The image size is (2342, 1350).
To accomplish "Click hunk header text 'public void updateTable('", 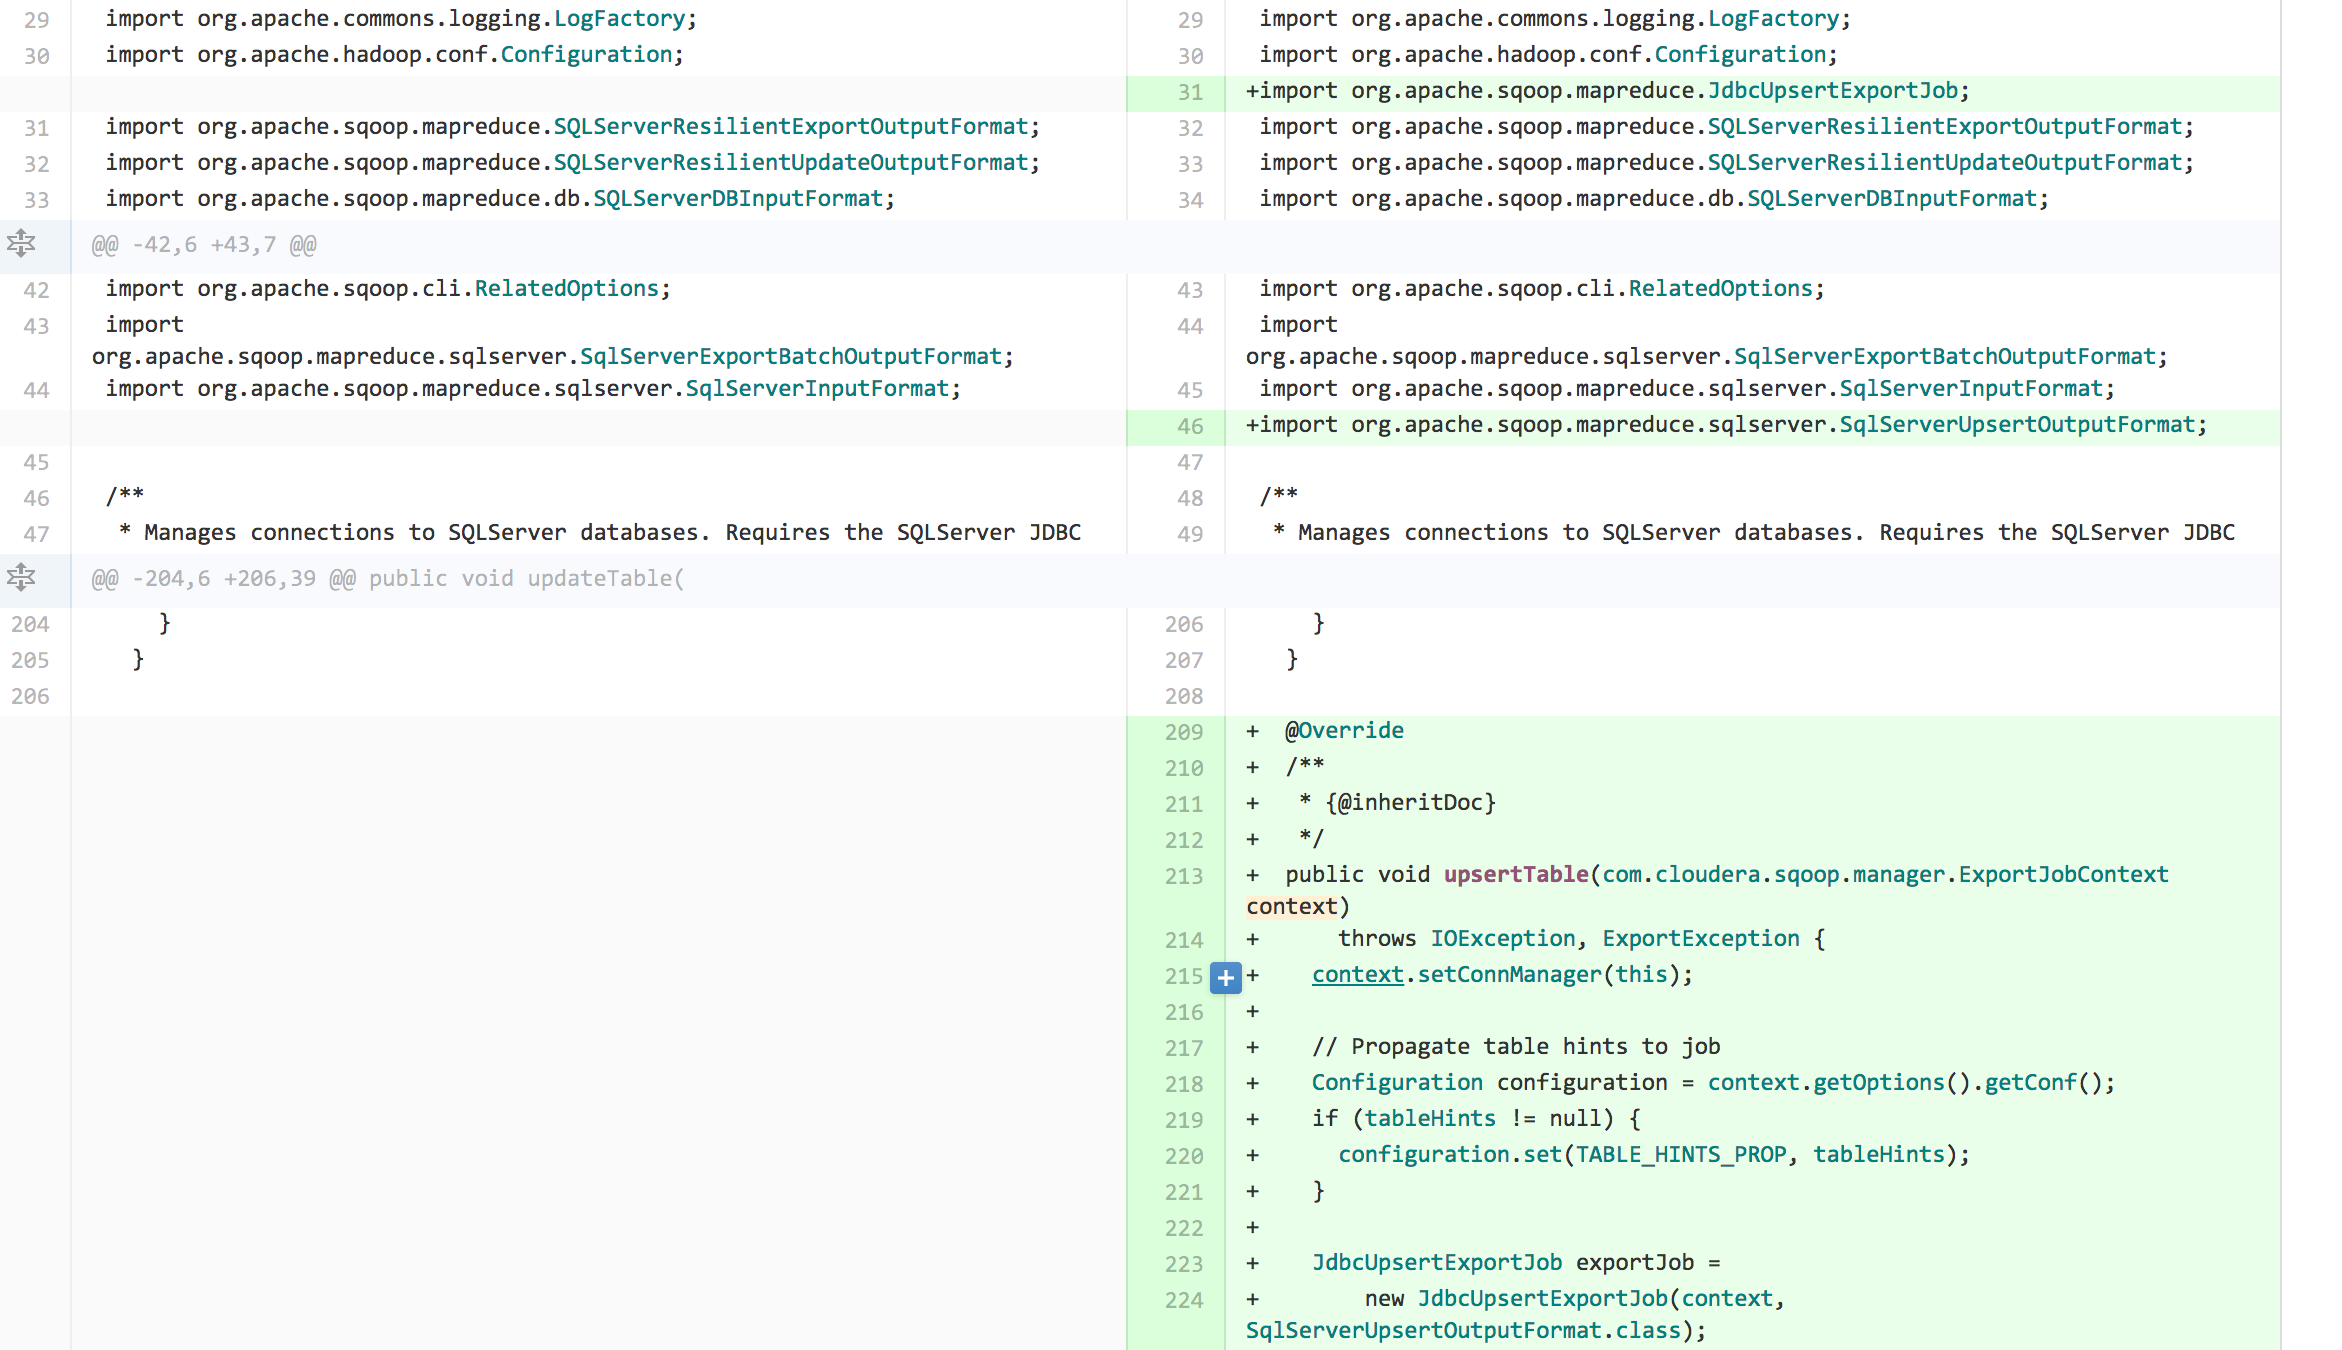I will coord(526,579).
